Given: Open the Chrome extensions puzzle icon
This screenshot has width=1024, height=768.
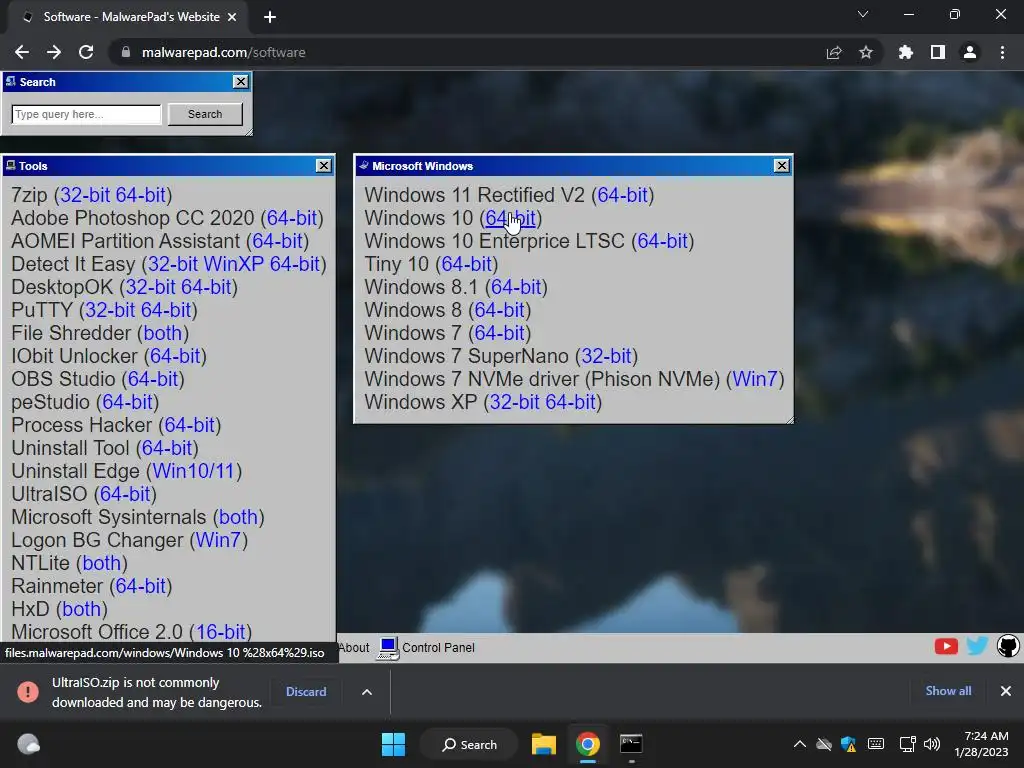Looking at the screenshot, I should tap(906, 52).
